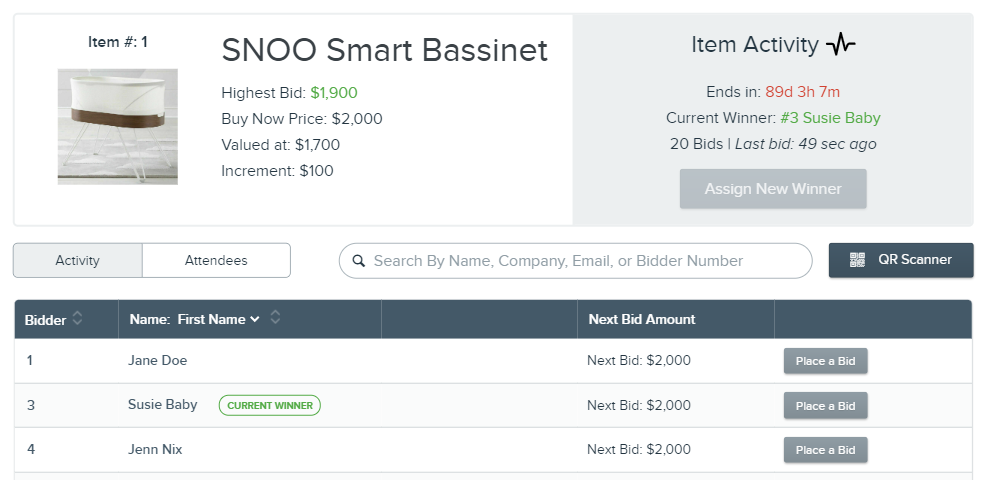
Task: Click the search magnifier icon
Action: (x=358, y=260)
